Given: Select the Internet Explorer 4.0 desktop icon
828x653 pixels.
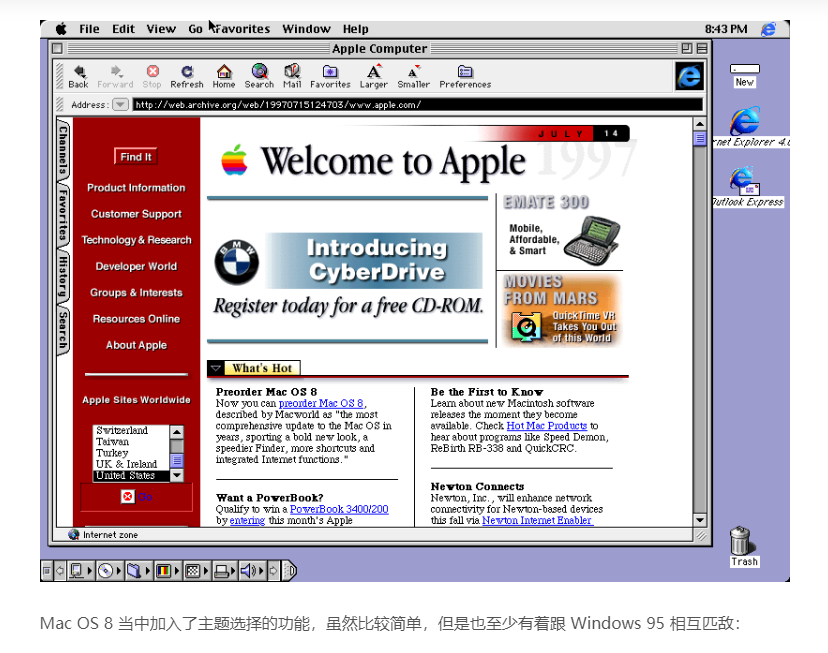Looking at the screenshot, I should (x=746, y=121).
